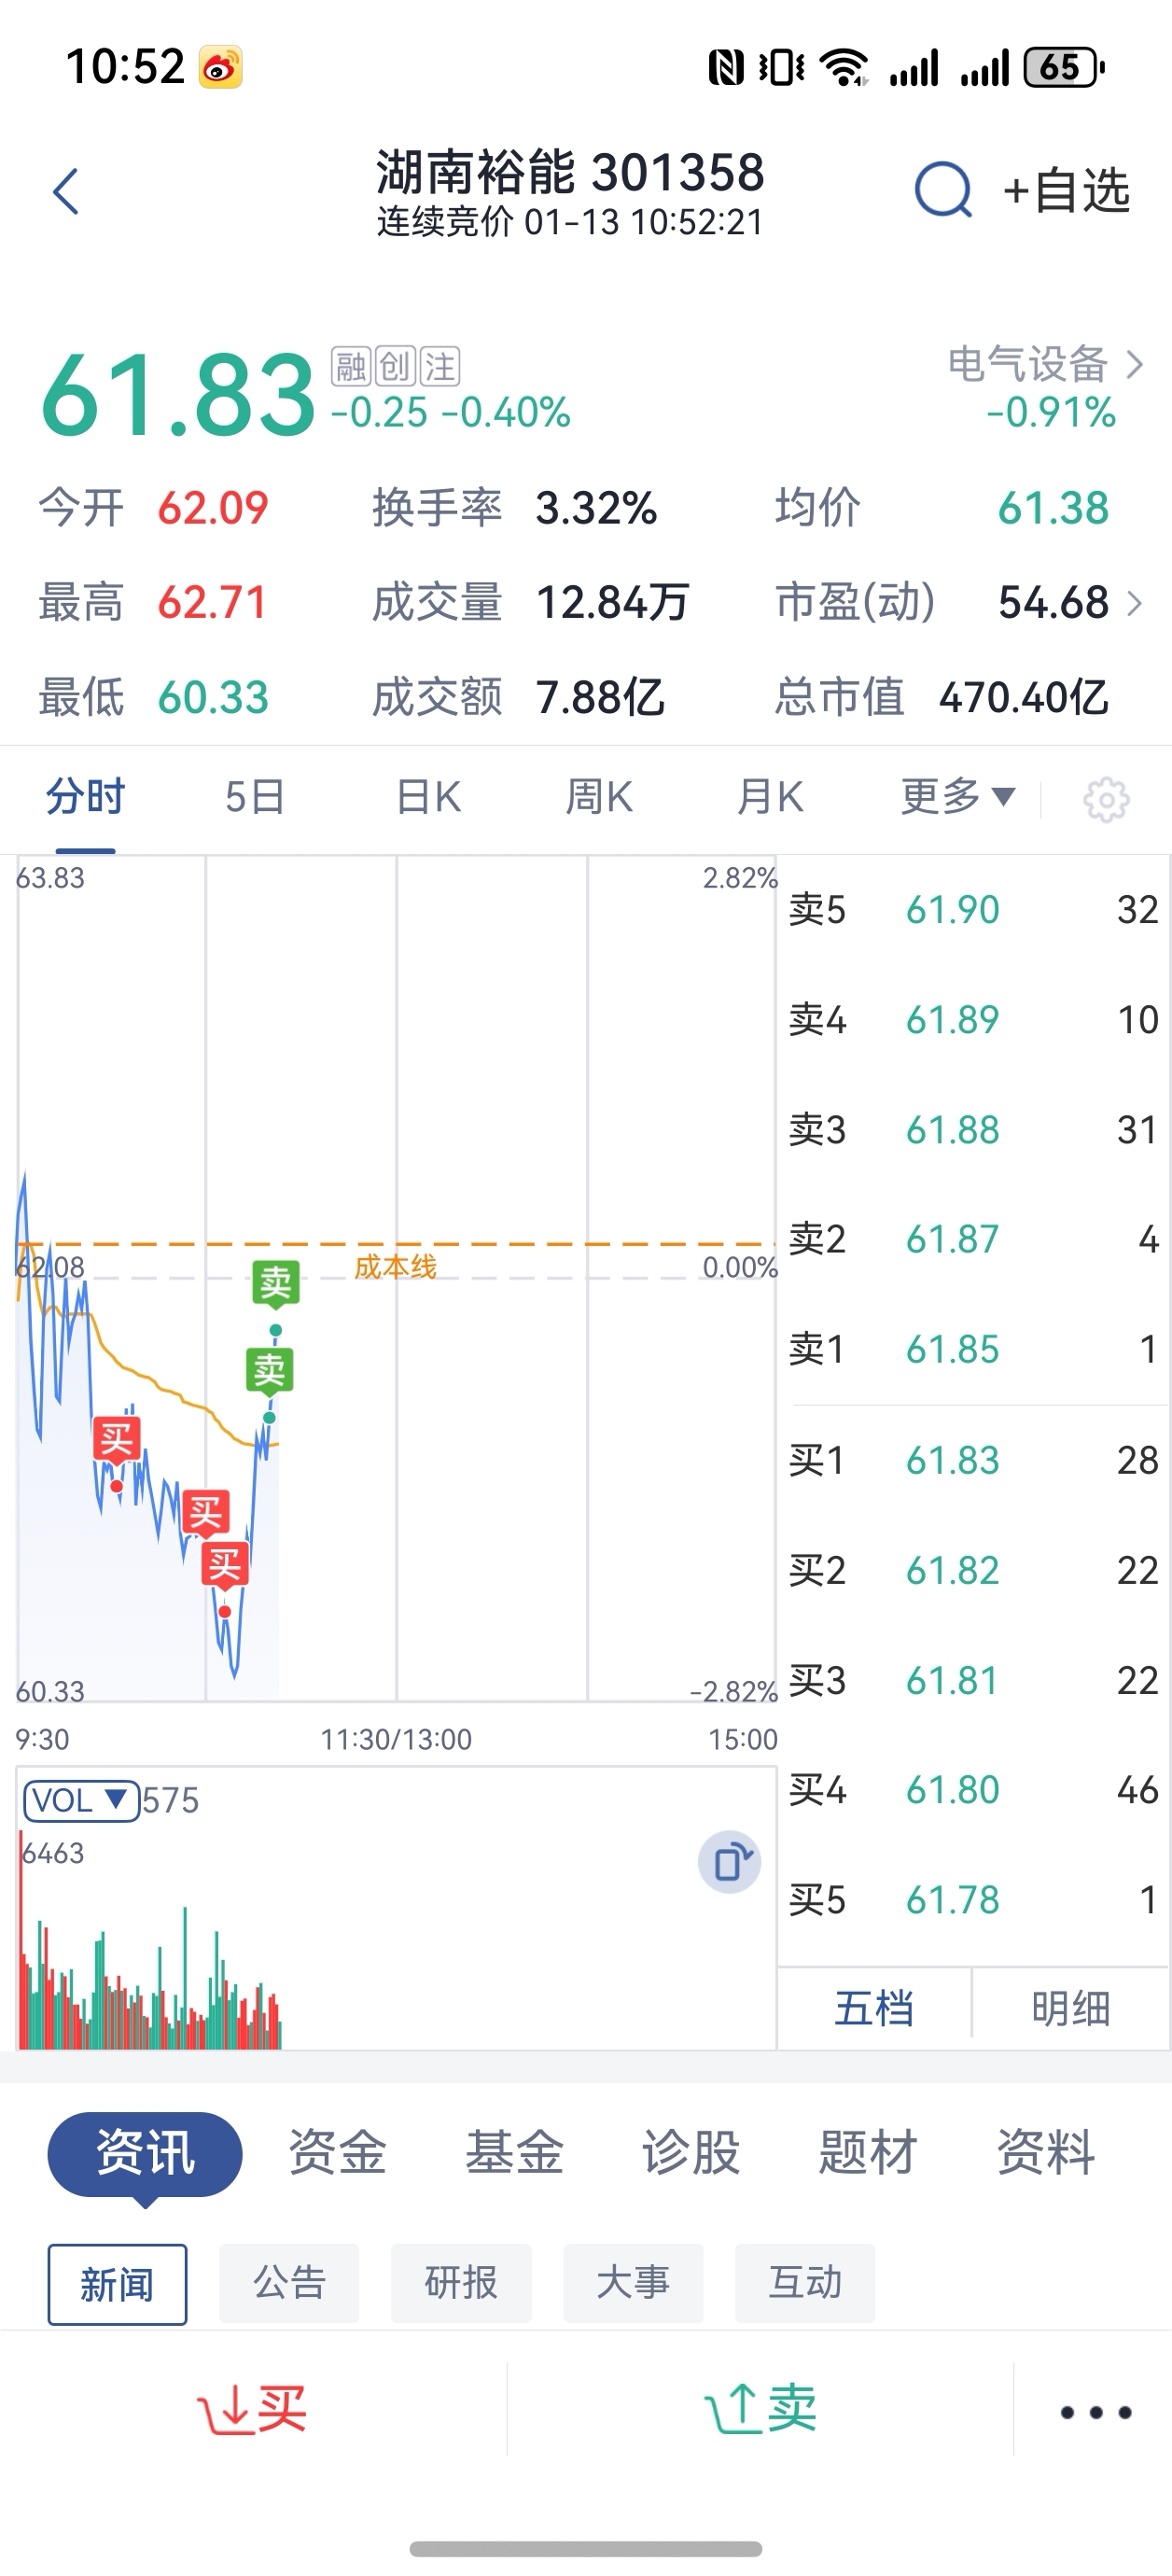
Task: Select 五档 five-level quotes view
Action: tap(874, 2008)
